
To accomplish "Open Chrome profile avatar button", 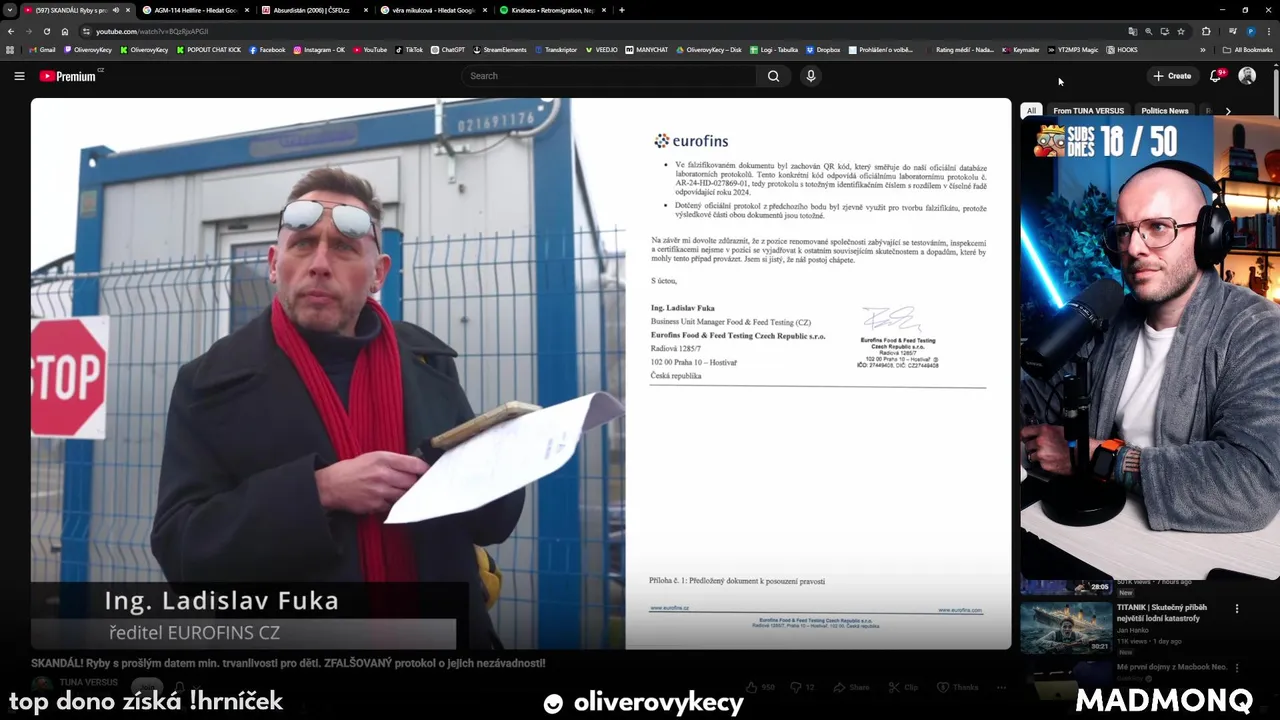I will (x=1250, y=31).
